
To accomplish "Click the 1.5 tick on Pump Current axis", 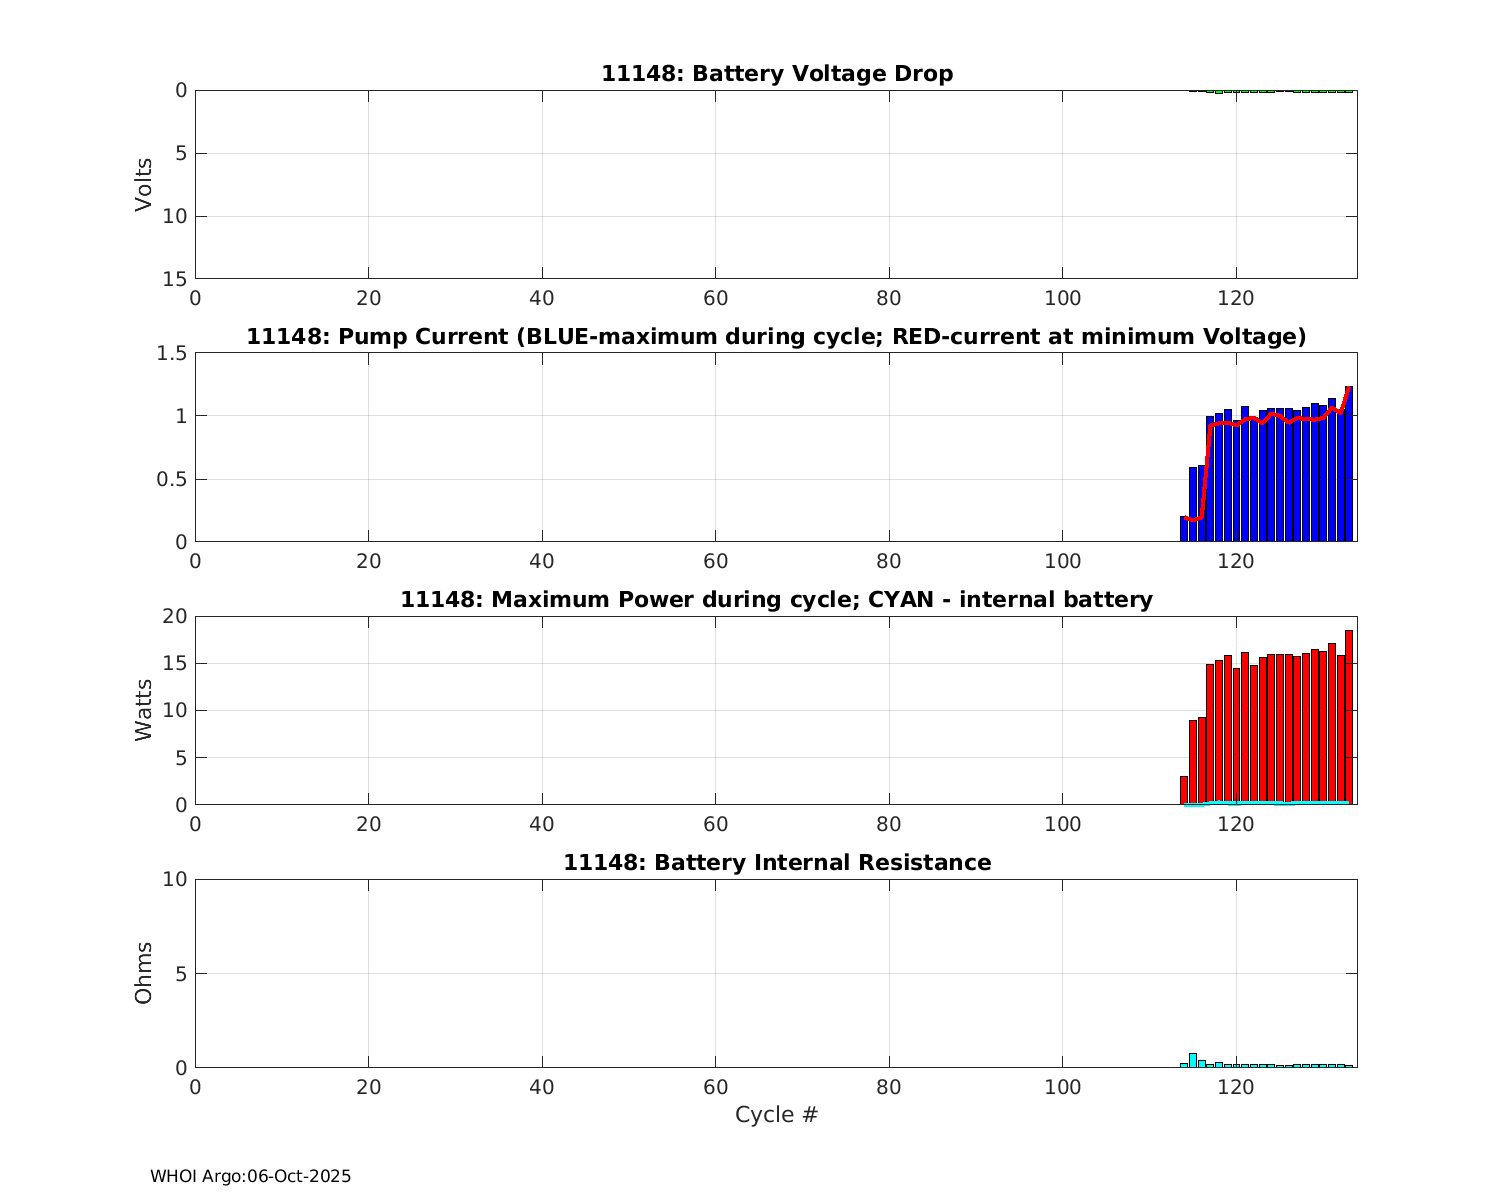I will [x=173, y=353].
